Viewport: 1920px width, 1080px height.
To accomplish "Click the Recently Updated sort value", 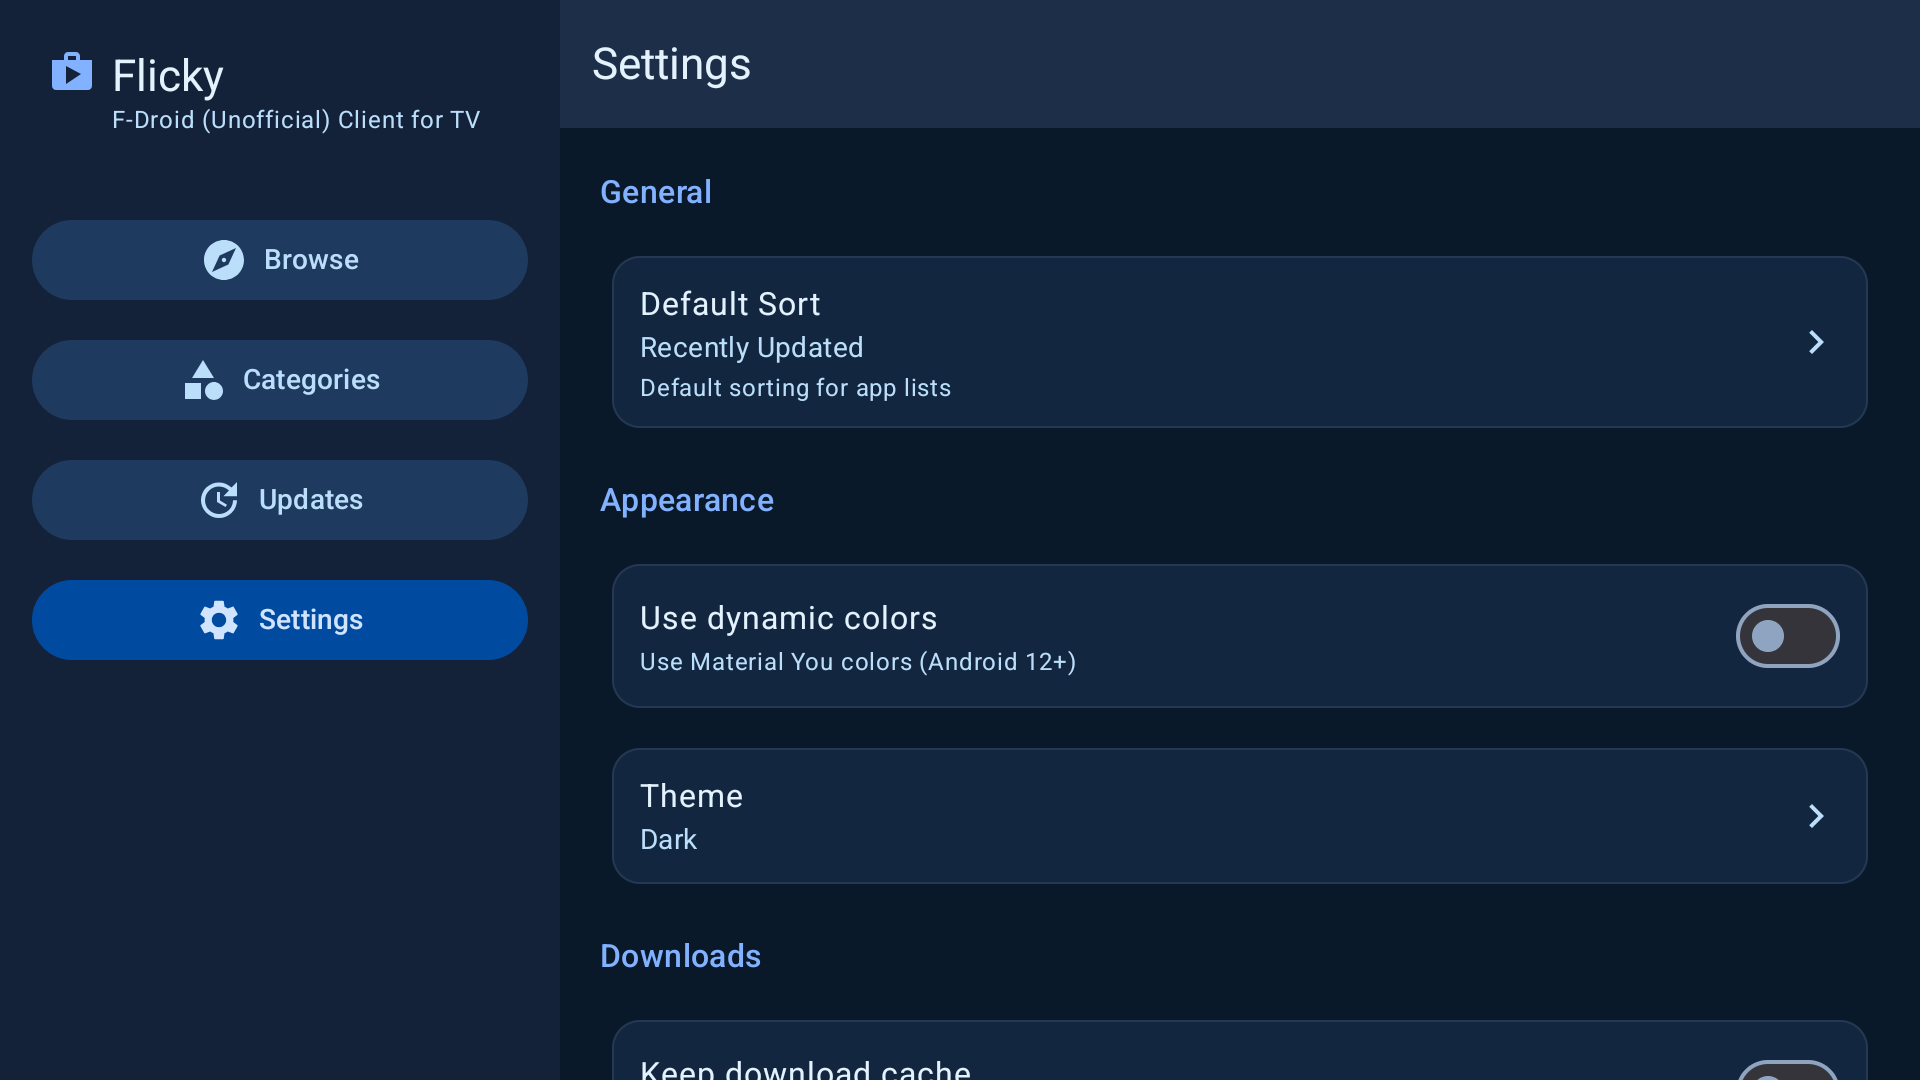I will (751, 347).
